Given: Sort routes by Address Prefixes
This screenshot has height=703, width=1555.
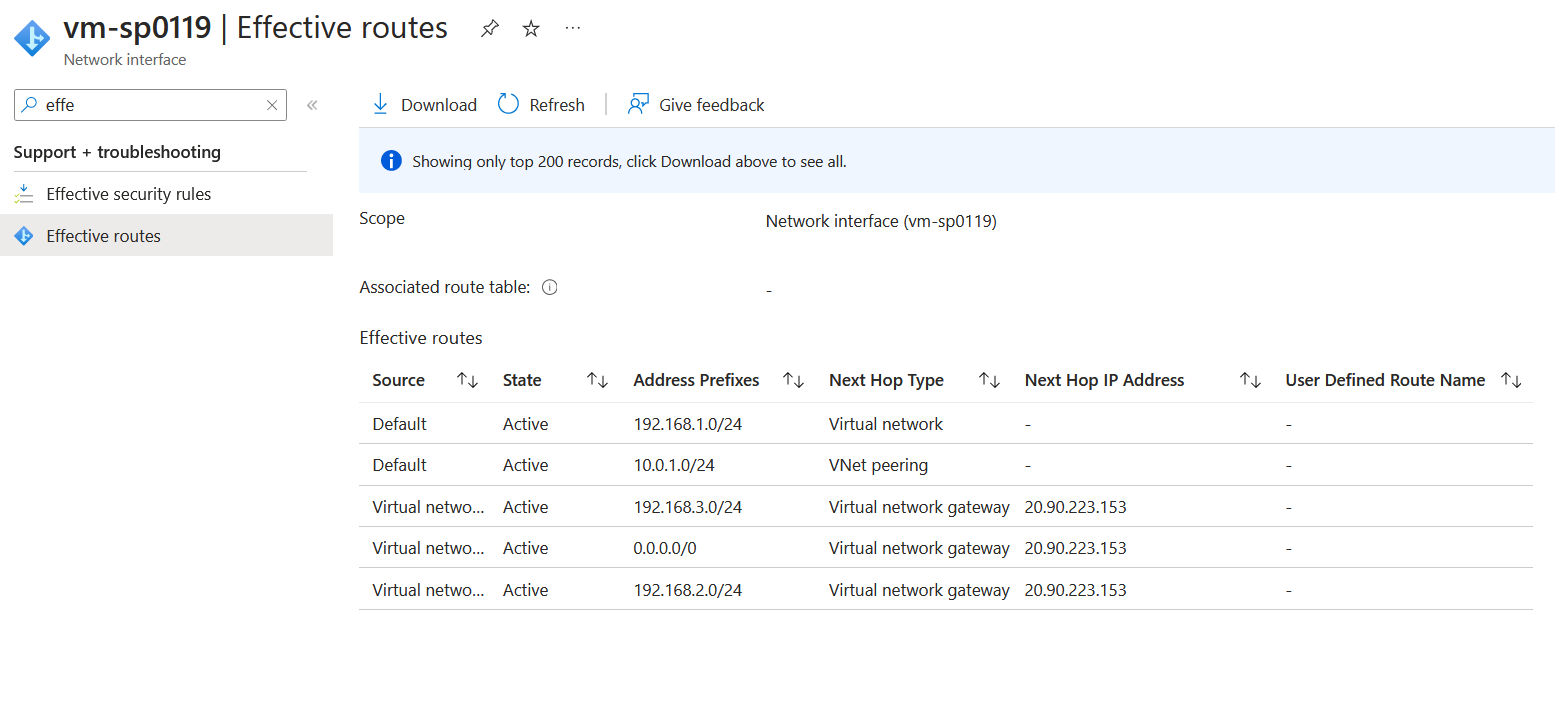Looking at the screenshot, I should point(793,380).
